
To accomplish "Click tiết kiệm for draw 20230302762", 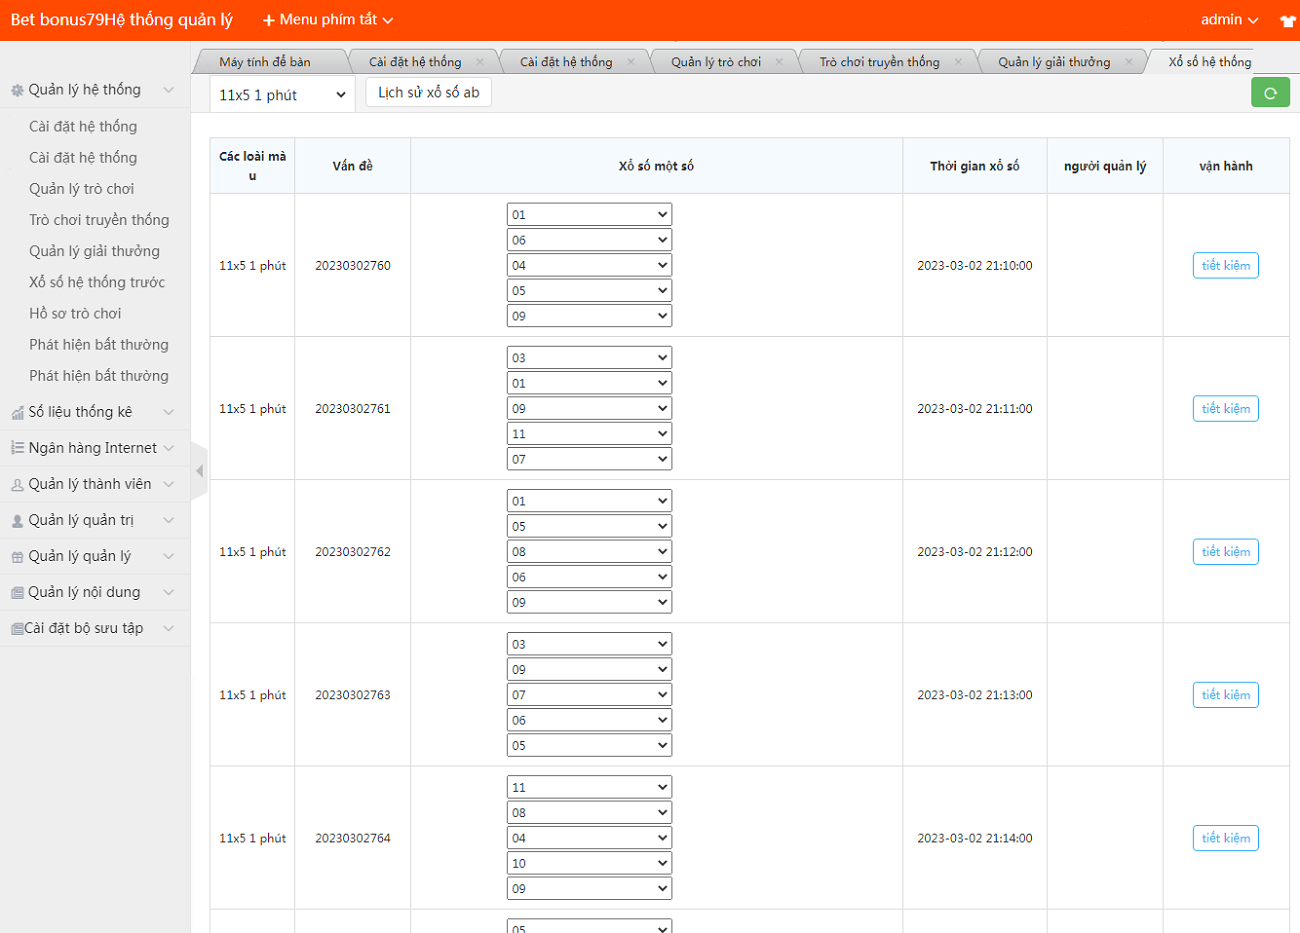I will (x=1225, y=552).
